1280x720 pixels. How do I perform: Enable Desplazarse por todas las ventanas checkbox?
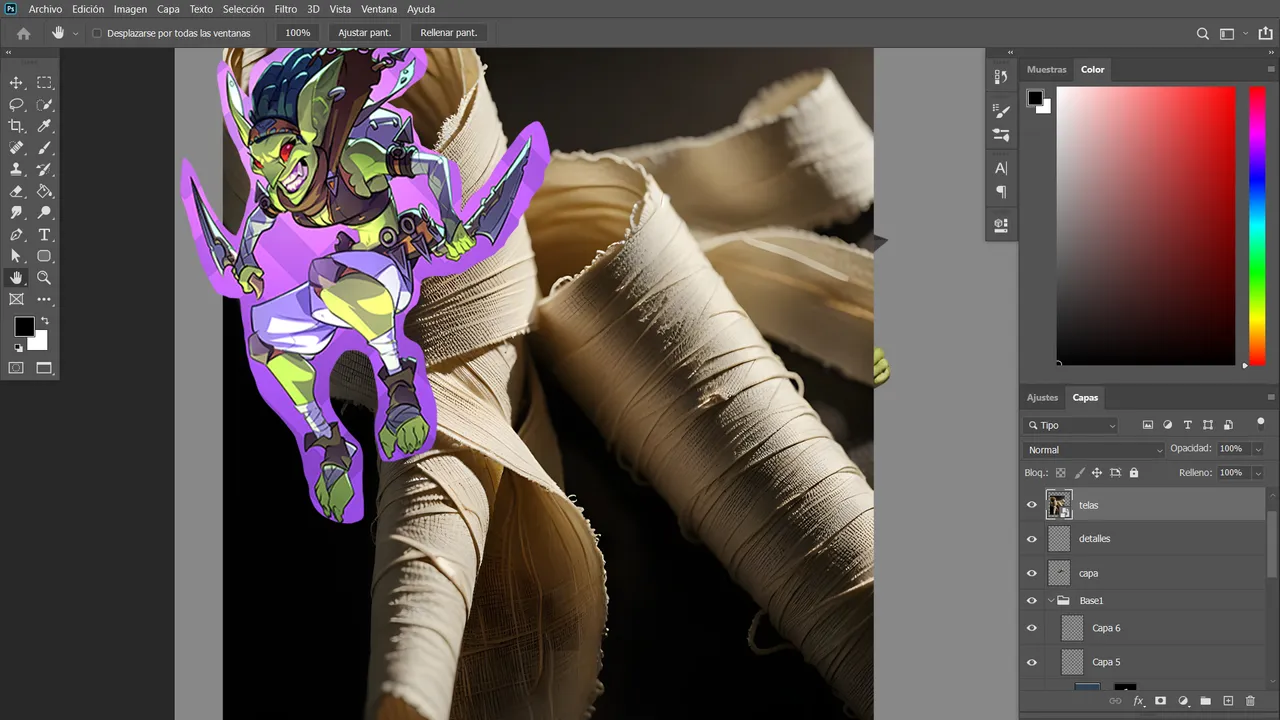pos(97,33)
